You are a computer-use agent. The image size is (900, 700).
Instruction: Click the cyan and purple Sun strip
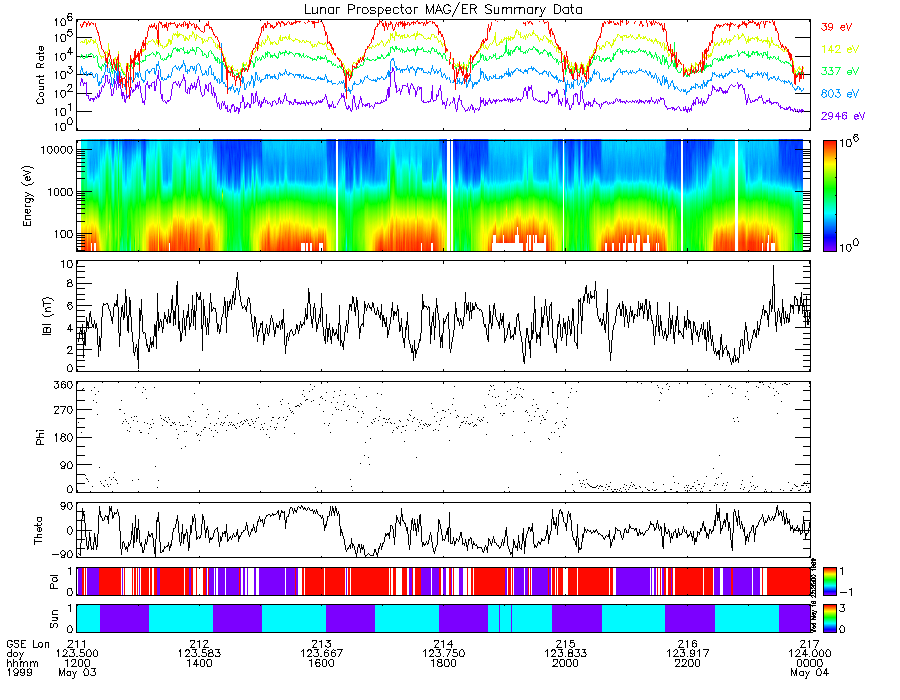443,618
